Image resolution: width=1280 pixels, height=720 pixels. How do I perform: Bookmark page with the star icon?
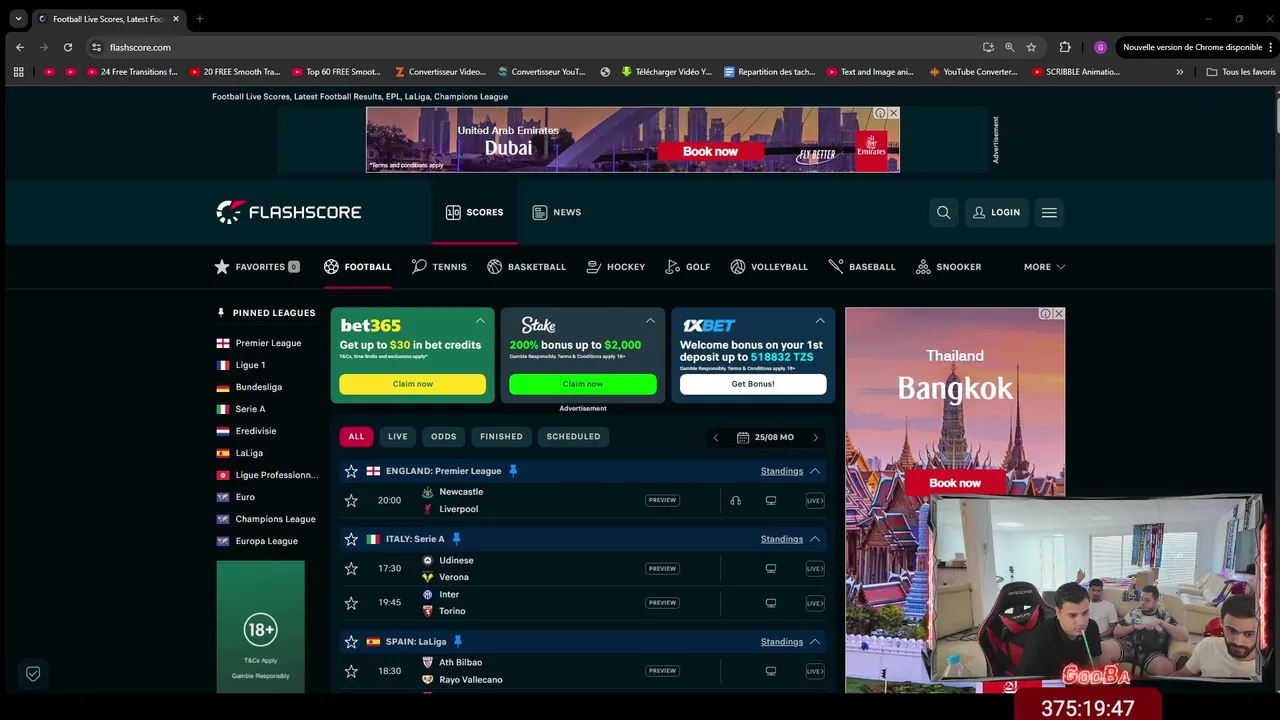click(x=1031, y=47)
